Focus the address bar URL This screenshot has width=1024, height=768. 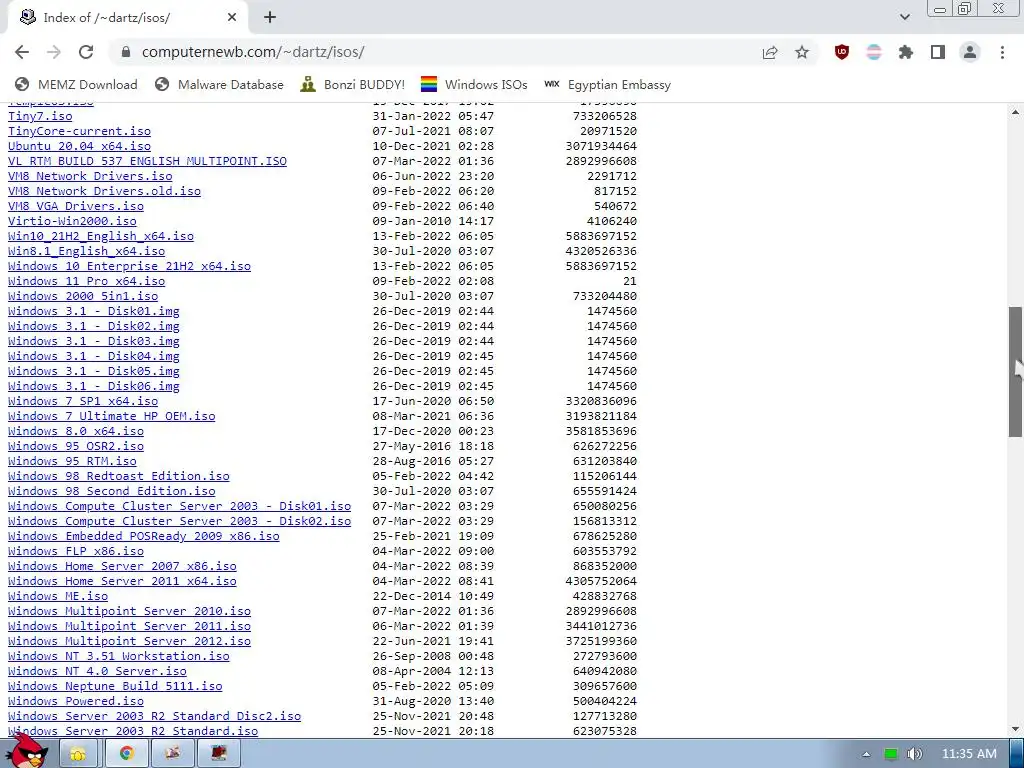coord(253,52)
